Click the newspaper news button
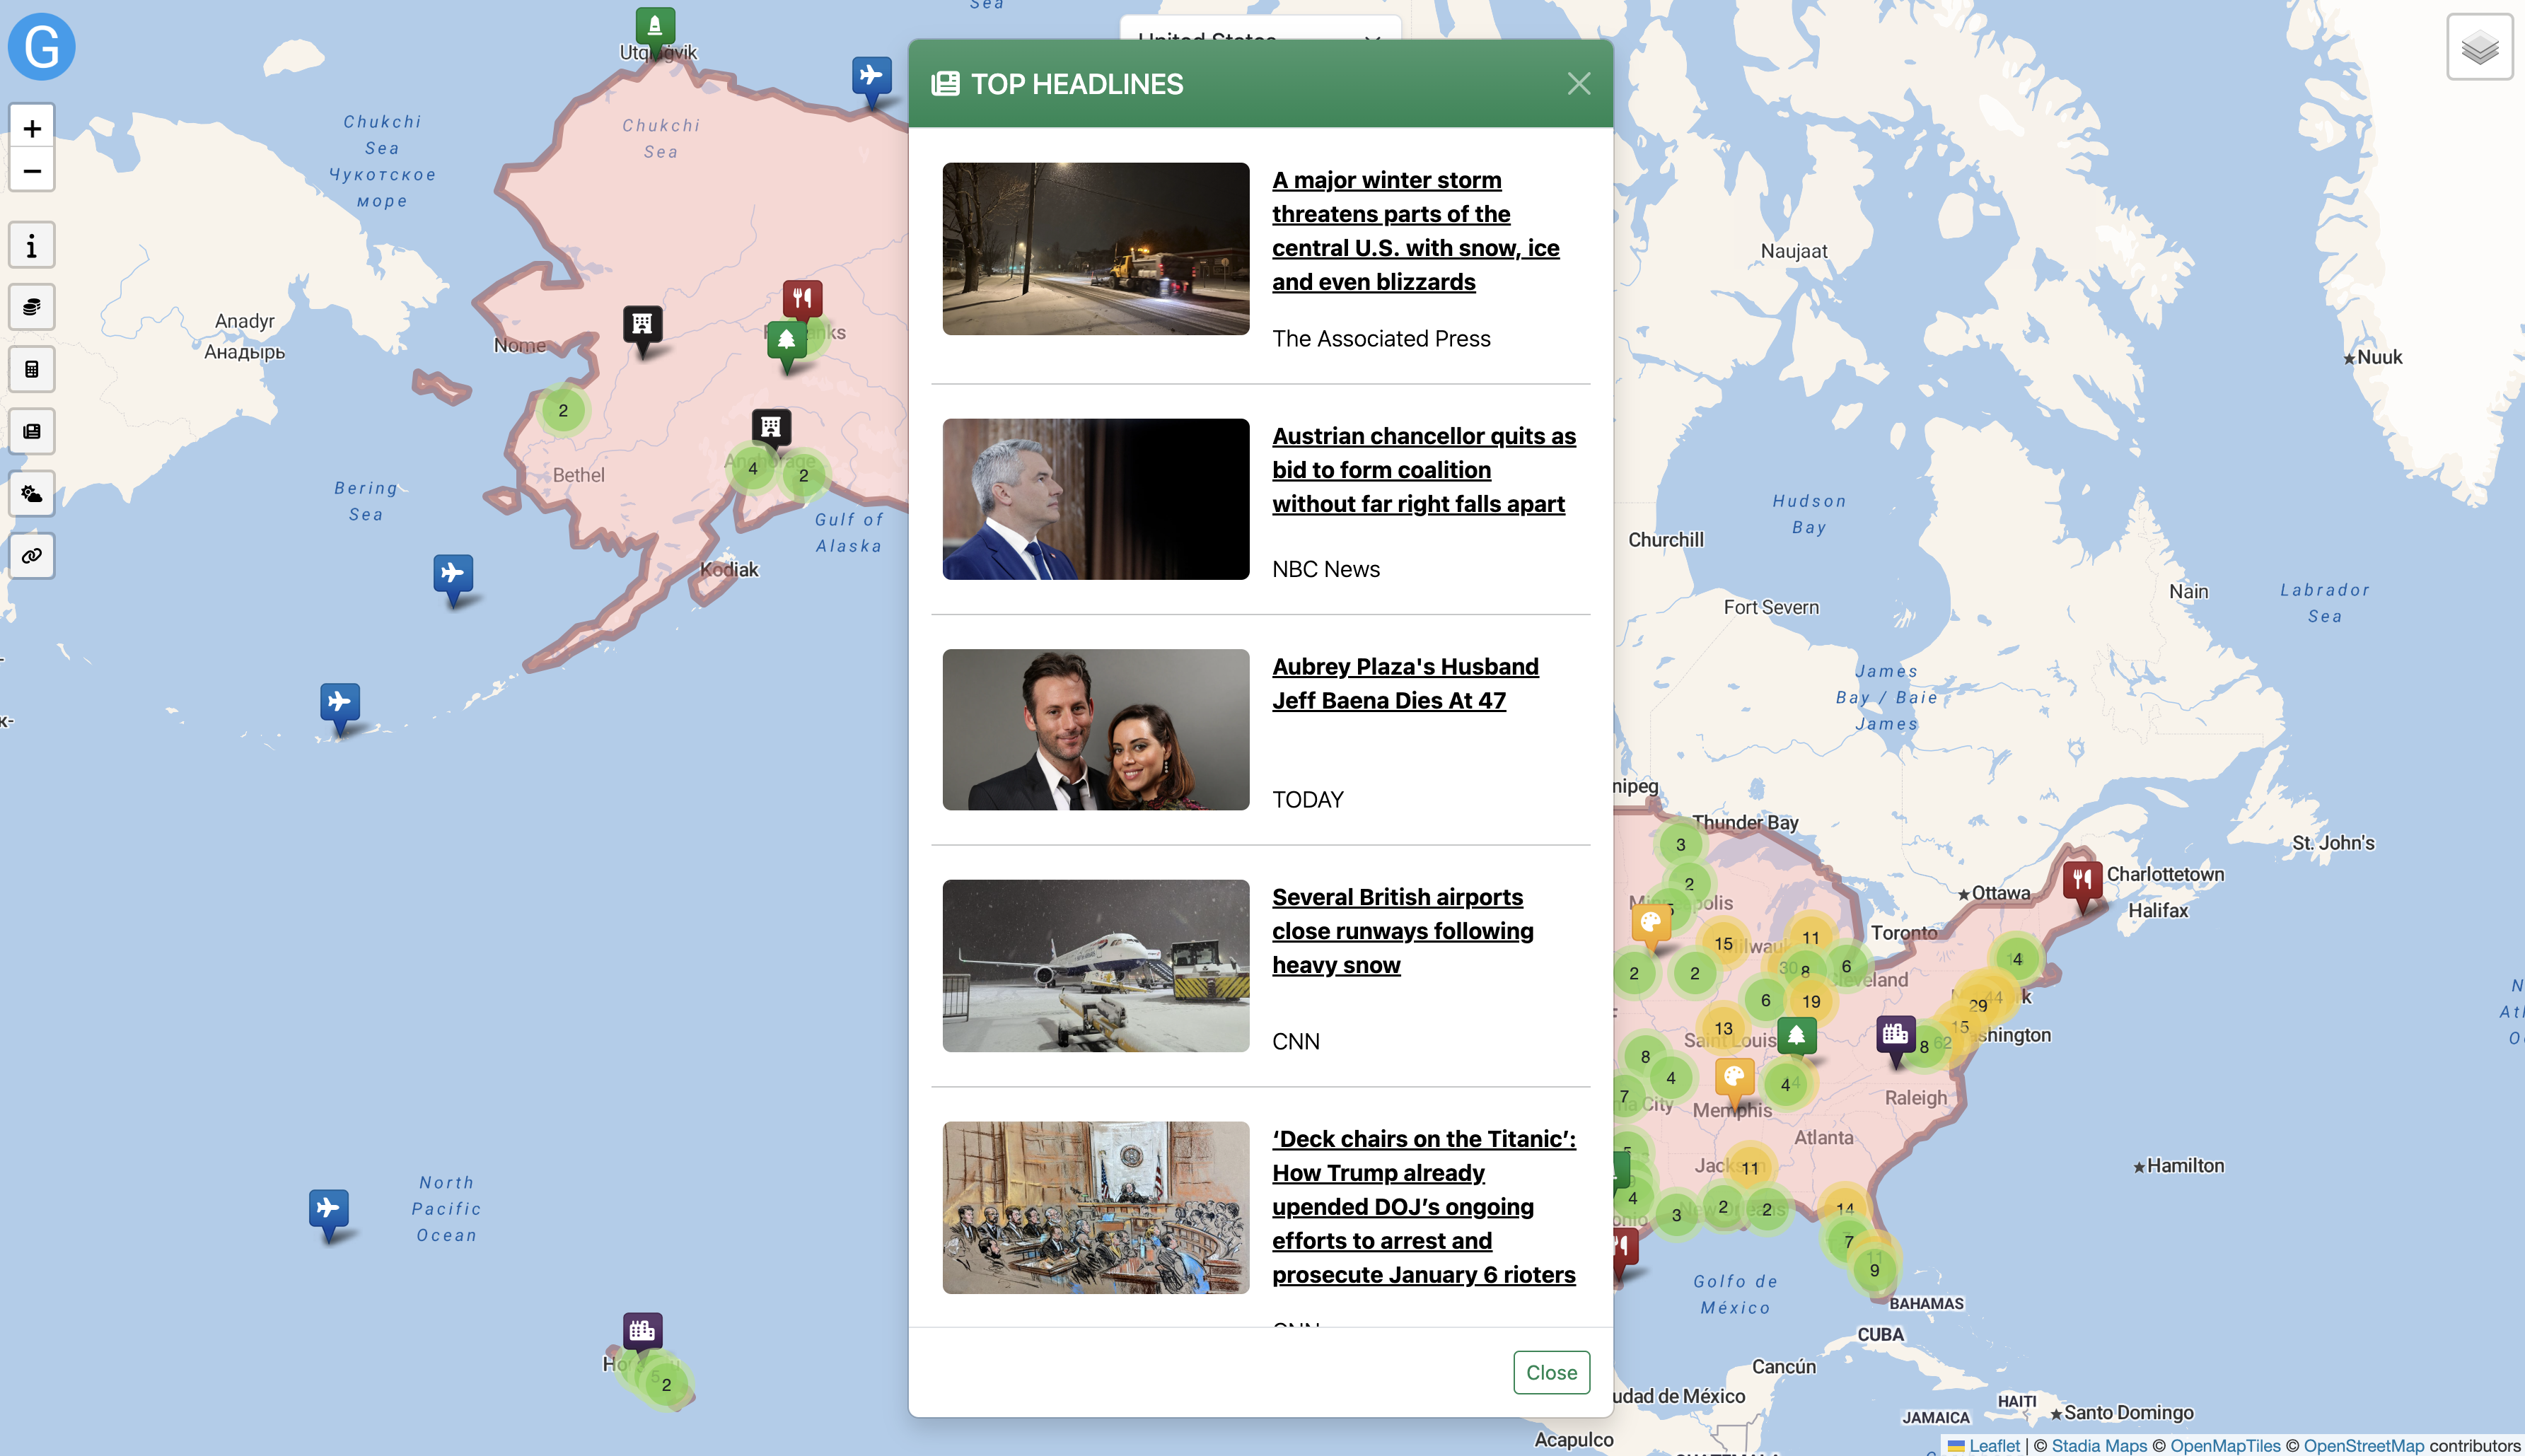 [32, 432]
